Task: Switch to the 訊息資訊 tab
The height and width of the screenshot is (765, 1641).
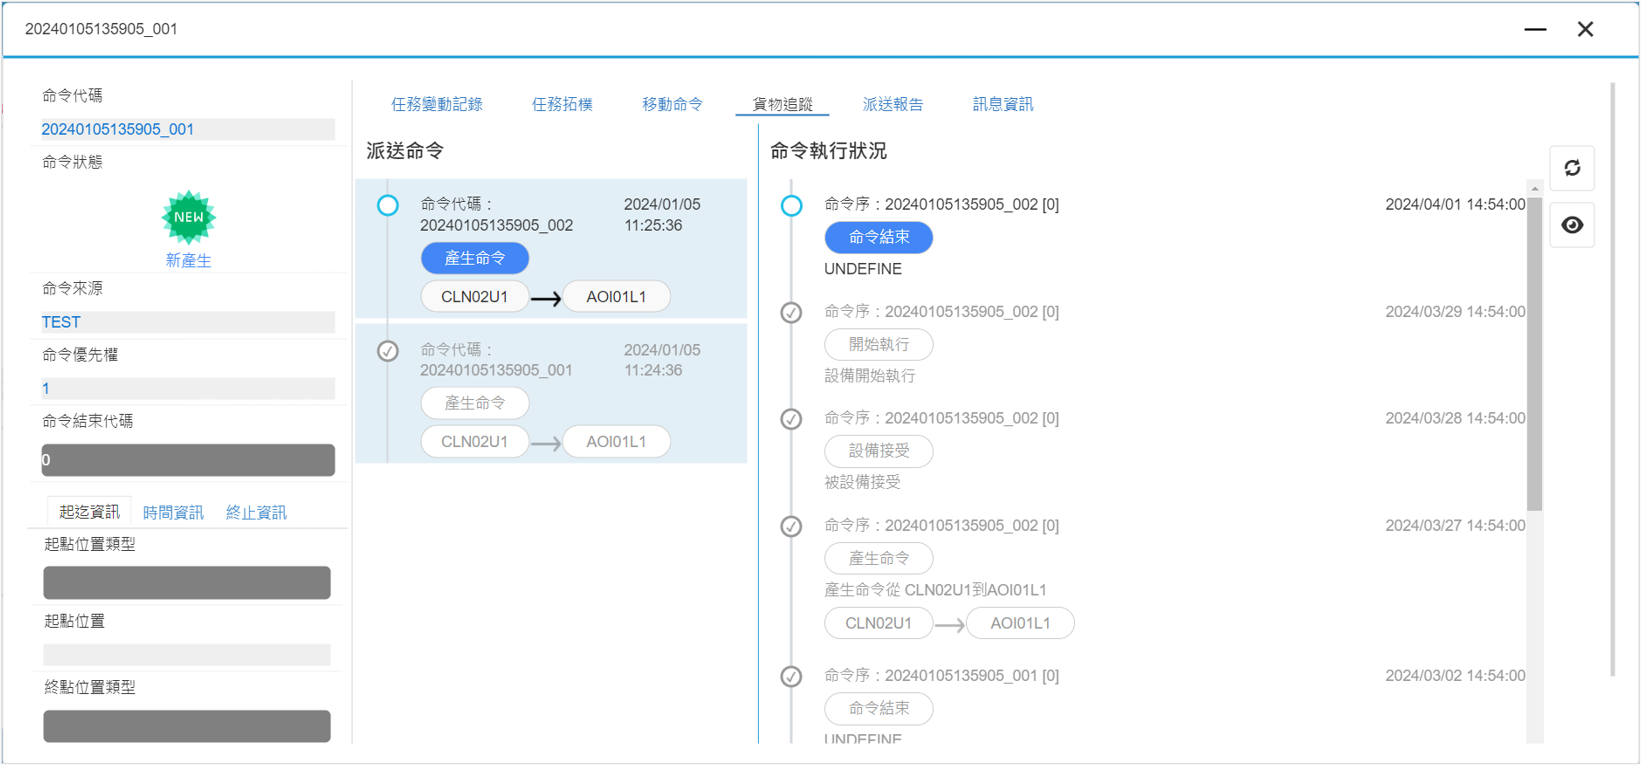Action: tap(1002, 104)
